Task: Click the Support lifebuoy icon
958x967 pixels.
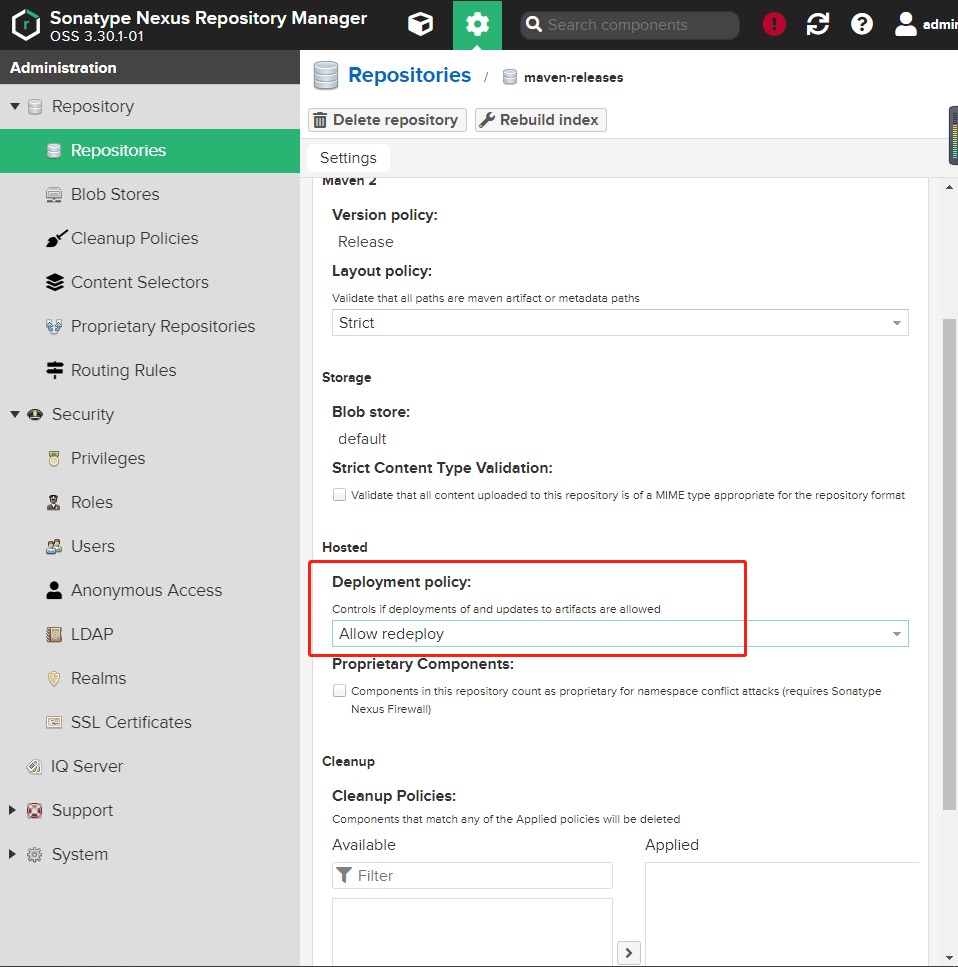Action: pos(35,810)
